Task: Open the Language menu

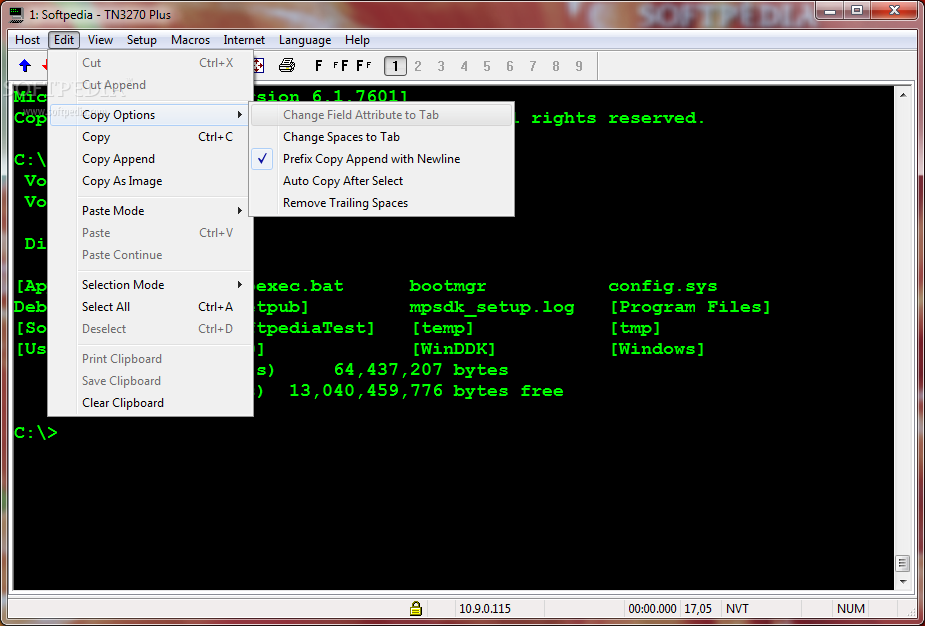Action: point(304,40)
